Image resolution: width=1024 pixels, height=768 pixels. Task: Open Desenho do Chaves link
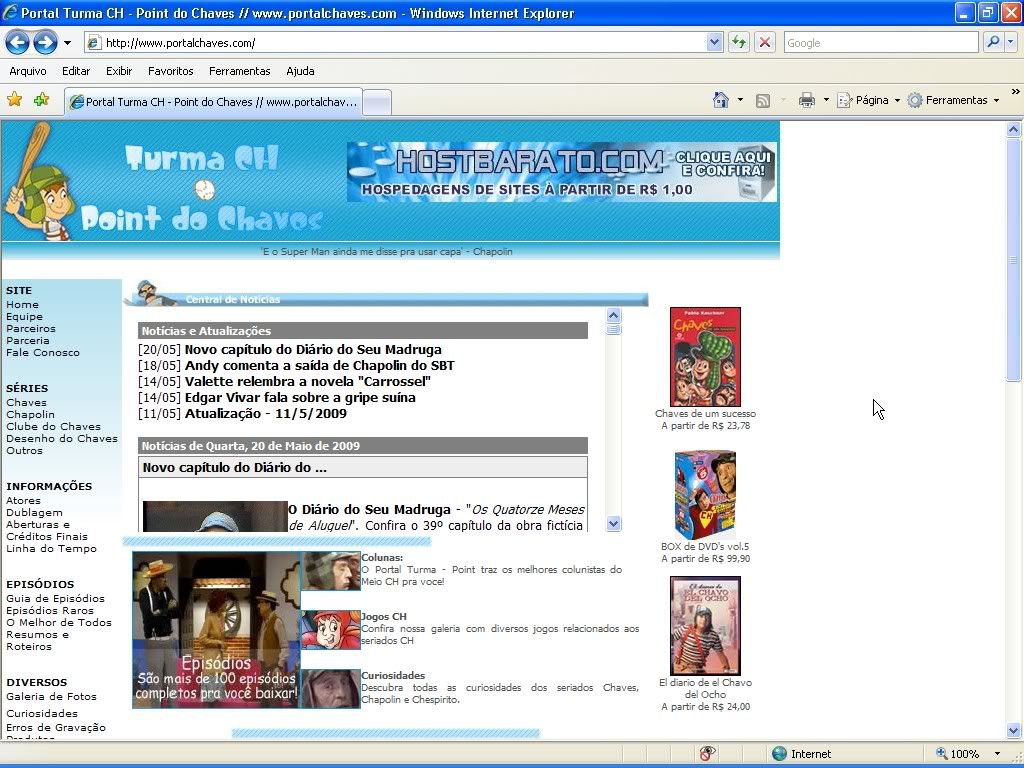pyautogui.click(x=62, y=439)
